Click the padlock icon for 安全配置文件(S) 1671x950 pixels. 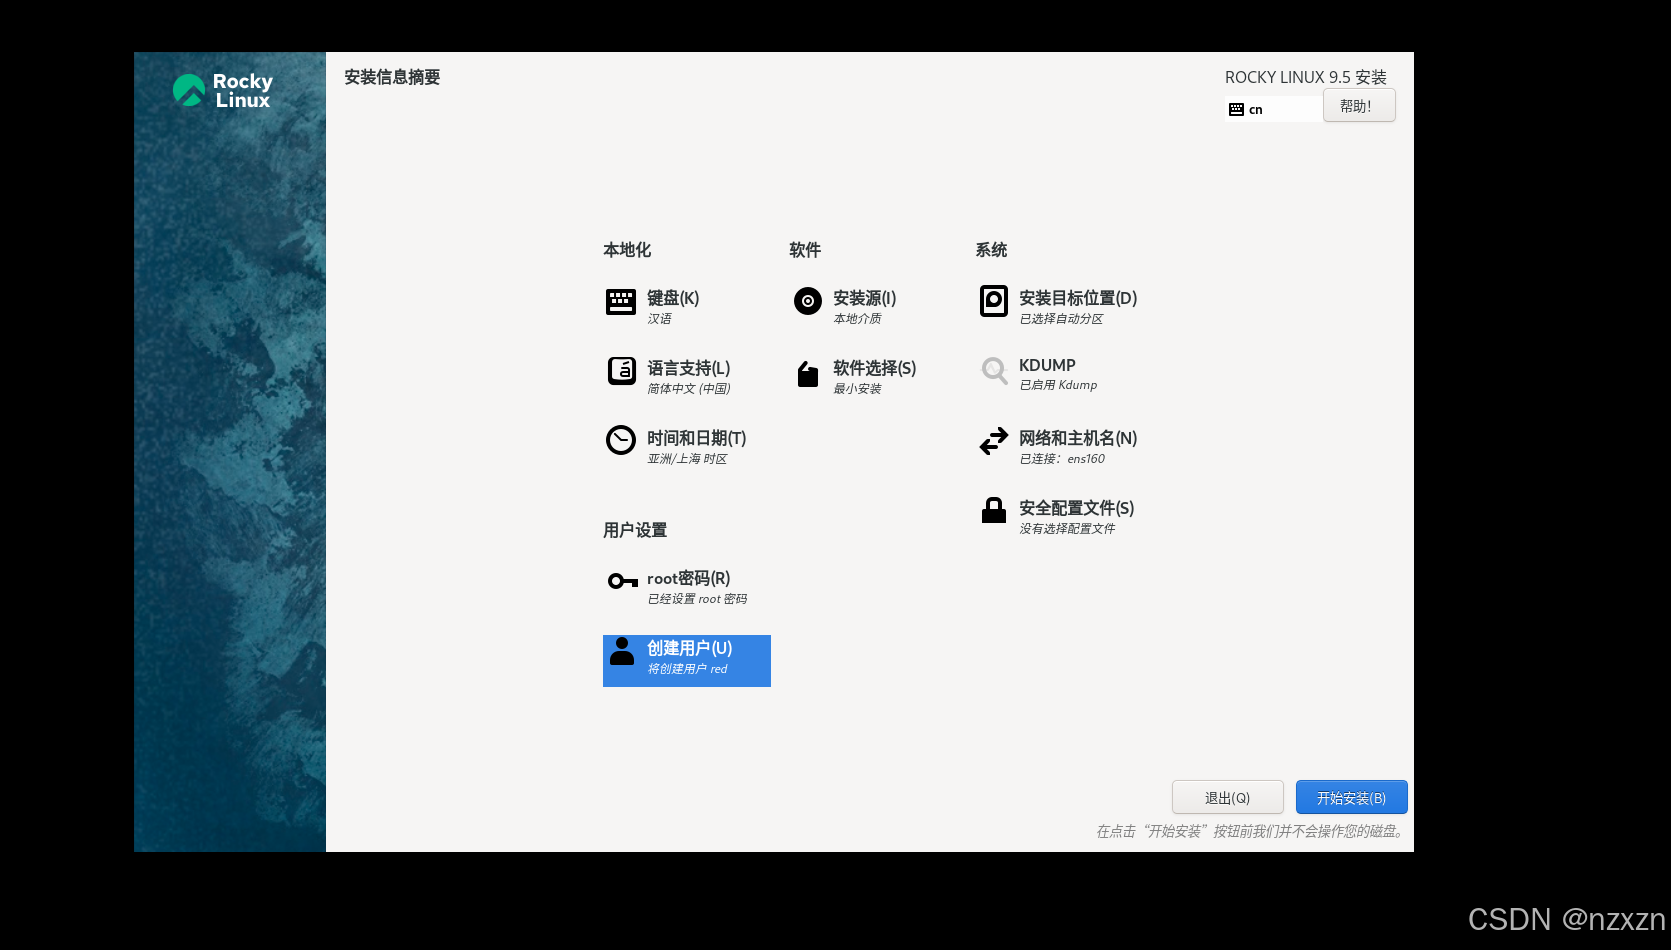click(993, 510)
